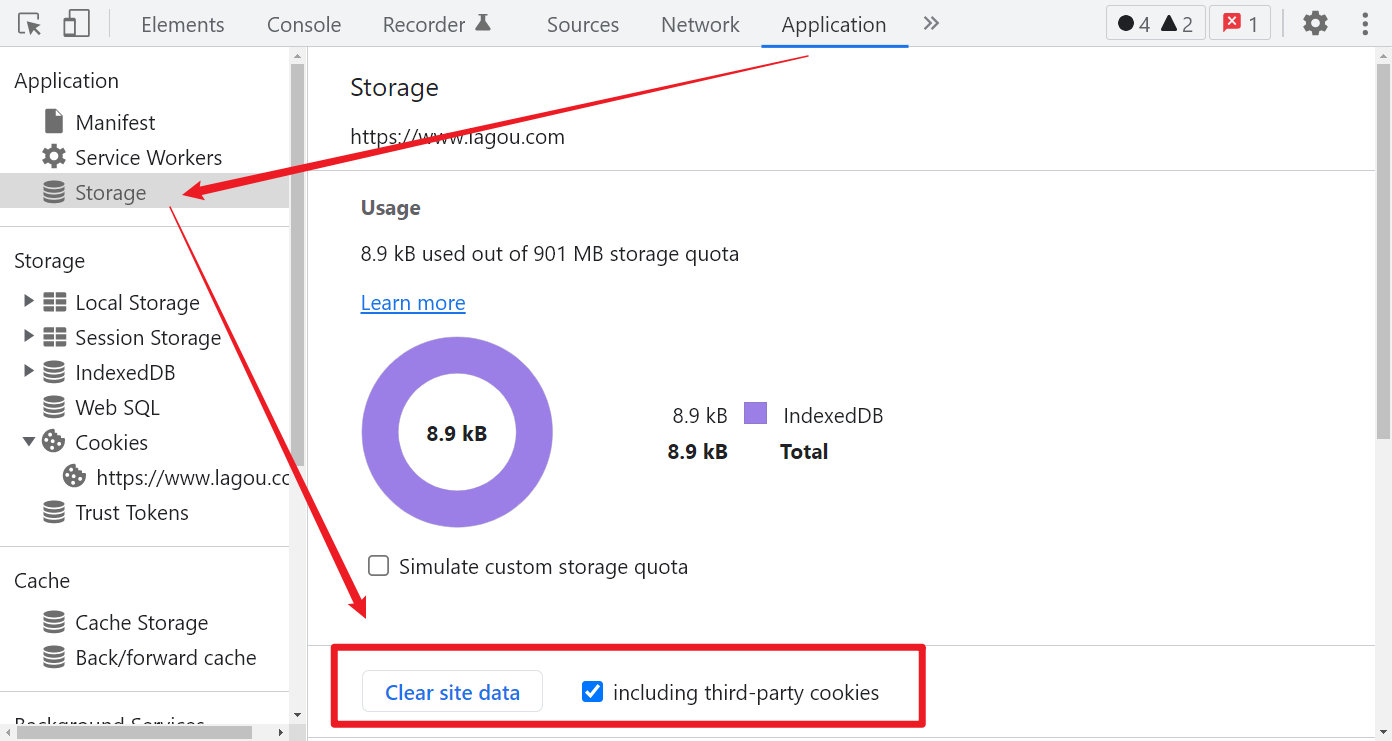Image resolution: width=1392 pixels, height=741 pixels.
Task: Enable Simulate custom storage quota checkbox
Action: [378, 566]
